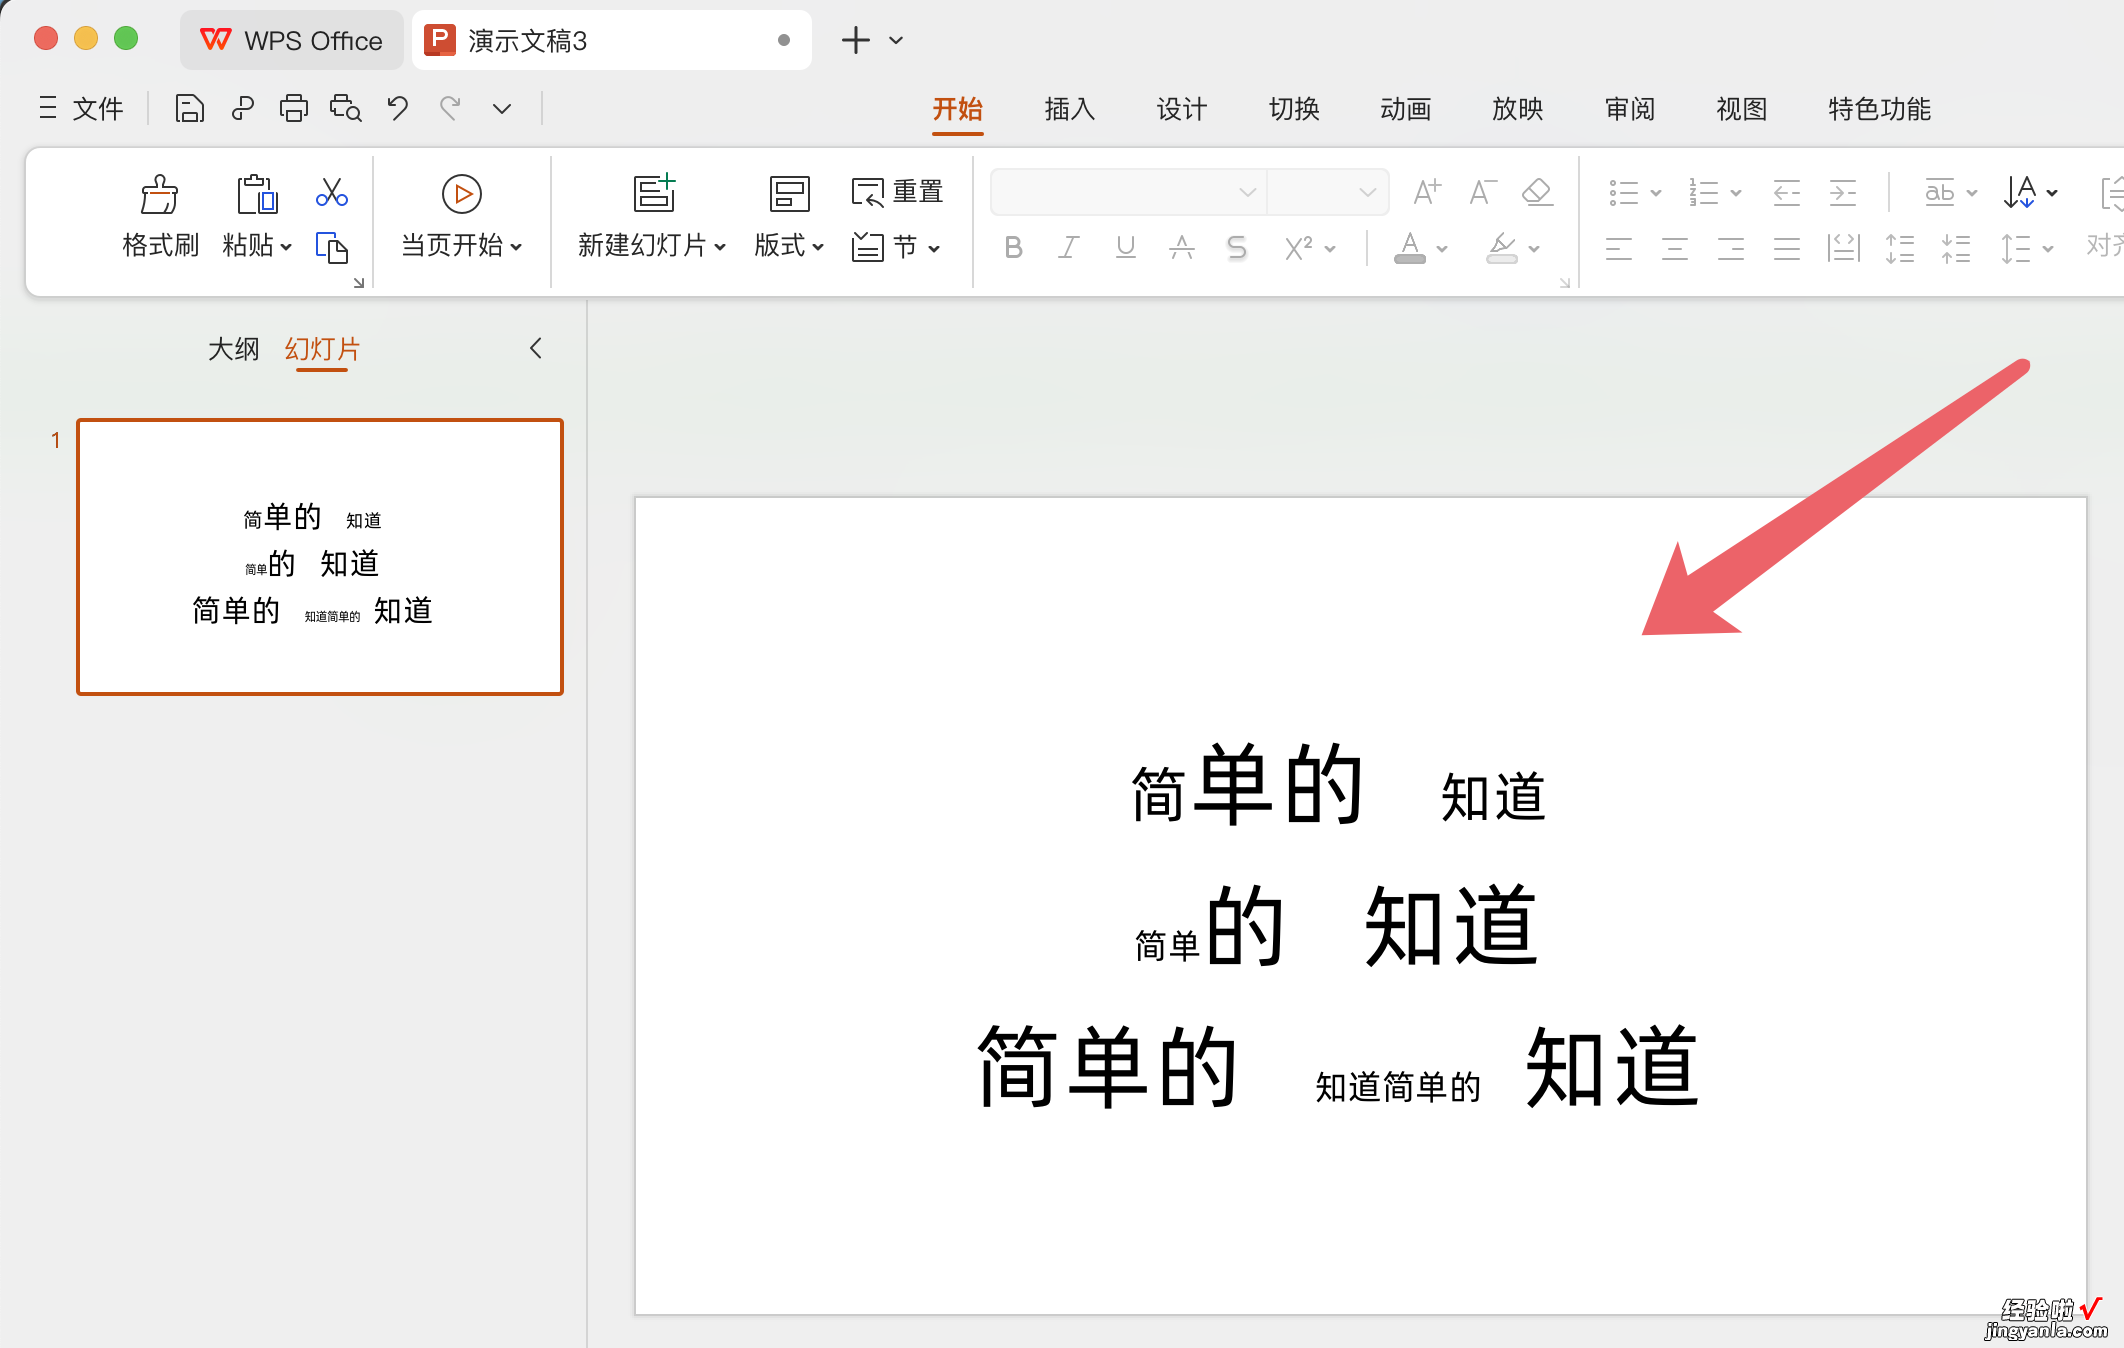The width and height of the screenshot is (2124, 1348).
Task: Click the WPS Office home tab
Action: point(292,40)
